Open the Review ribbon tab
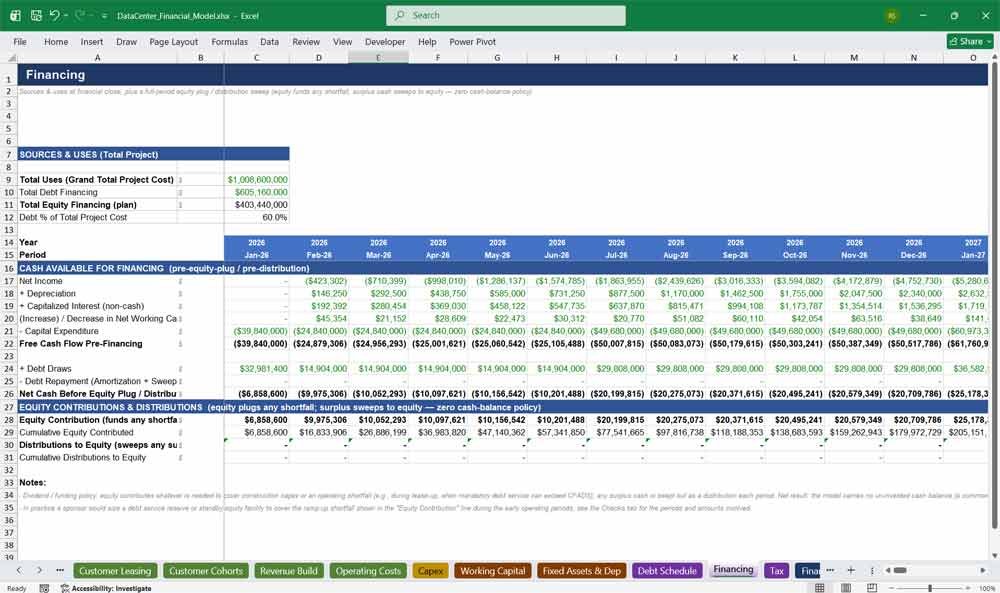1000x593 pixels. (x=306, y=41)
